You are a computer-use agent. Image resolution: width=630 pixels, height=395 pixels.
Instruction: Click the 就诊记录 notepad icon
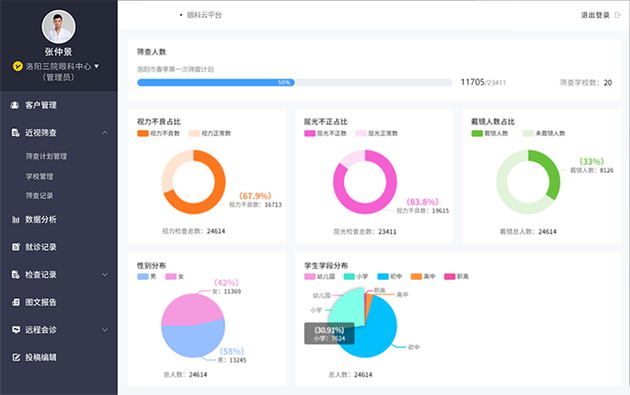pos(15,247)
